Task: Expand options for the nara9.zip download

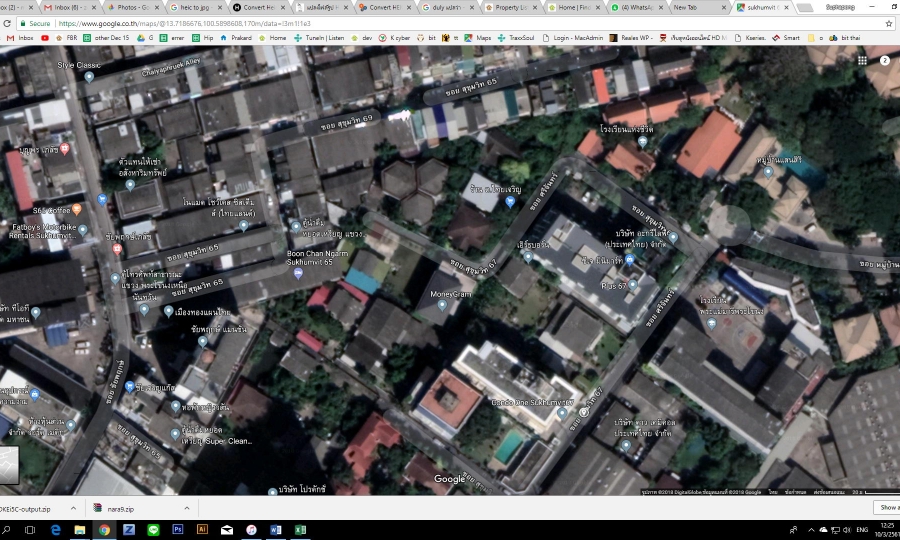Action: [x=187, y=508]
